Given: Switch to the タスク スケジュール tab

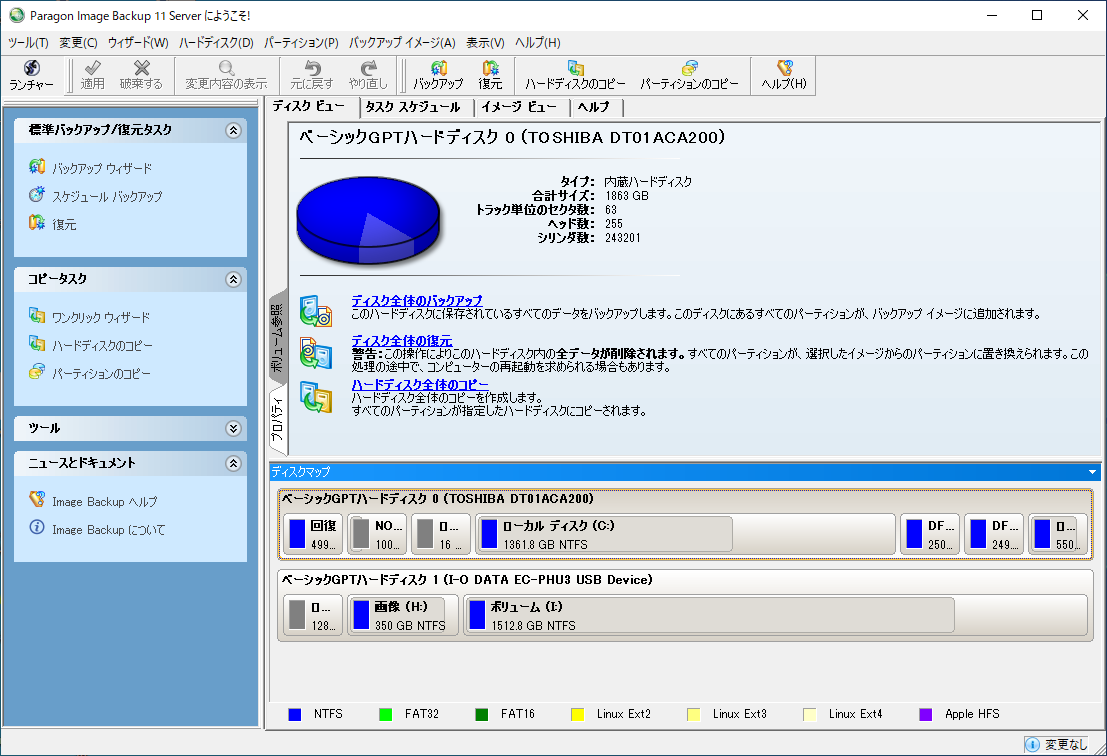Looking at the screenshot, I should (413, 107).
